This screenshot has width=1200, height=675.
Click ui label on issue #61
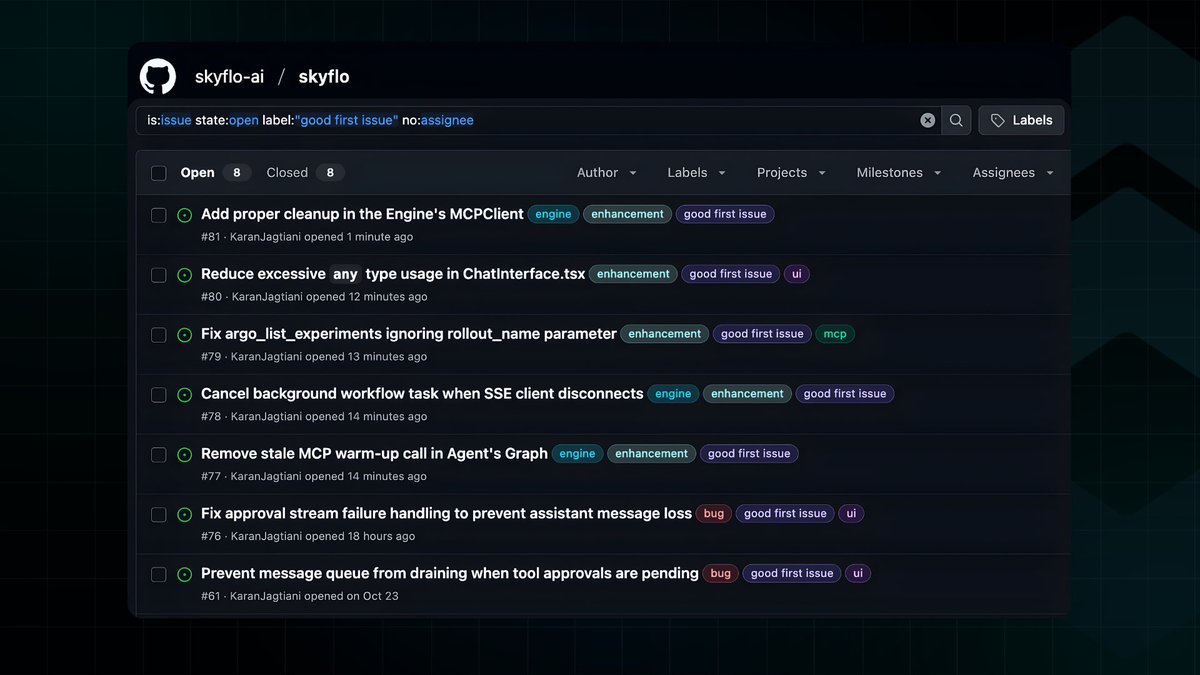pyautogui.click(x=858, y=574)
